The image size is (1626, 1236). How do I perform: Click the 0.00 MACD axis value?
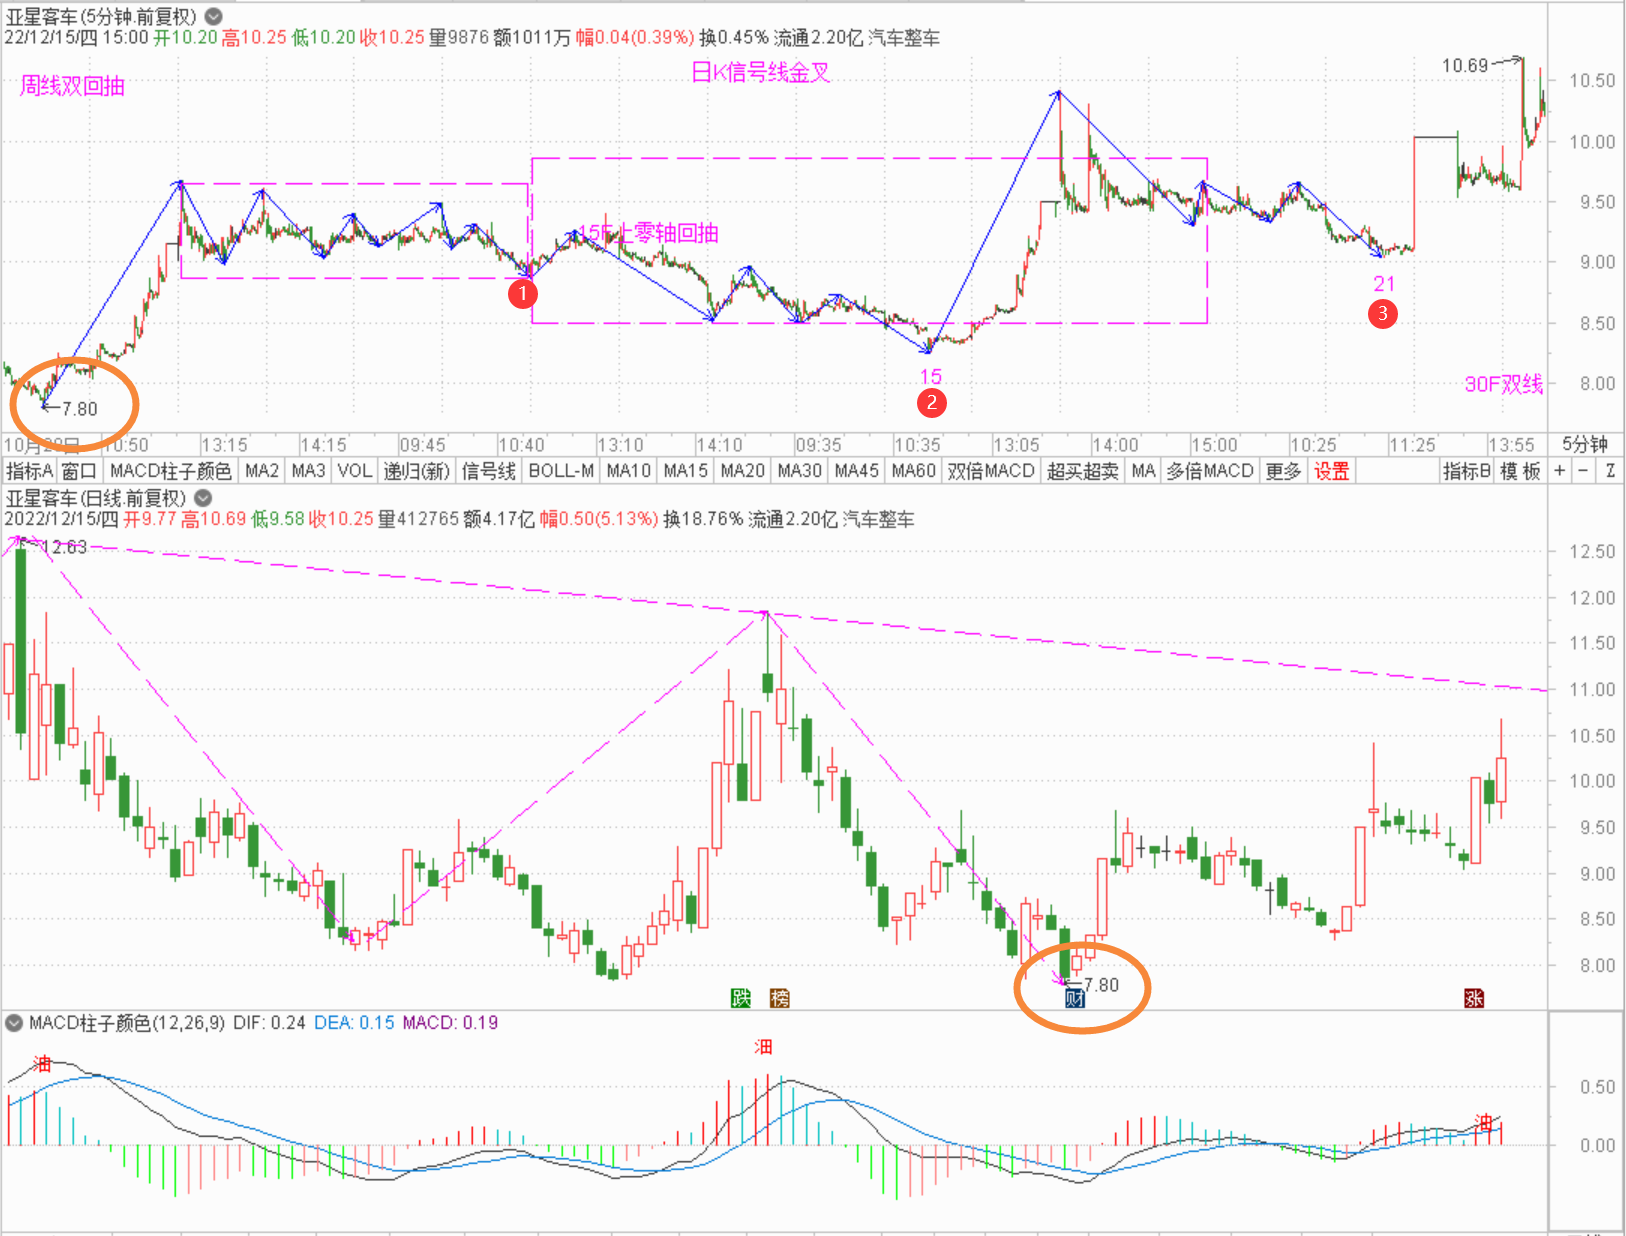click(x=1597, y=1146)
